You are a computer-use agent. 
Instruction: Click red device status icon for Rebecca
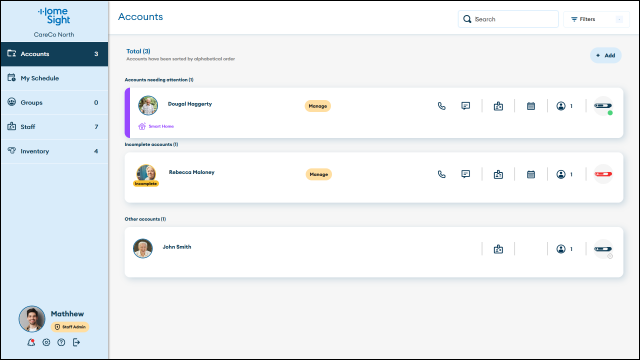pos(603,174)
